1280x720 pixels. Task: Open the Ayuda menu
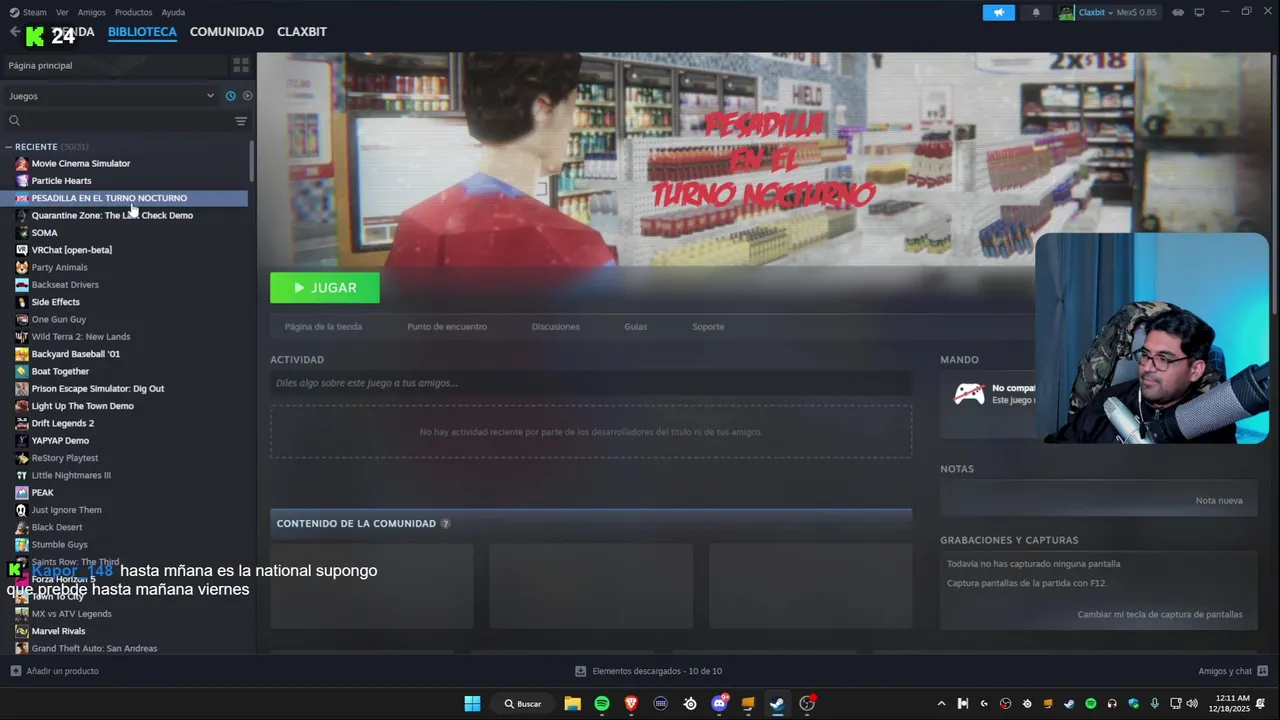[173, 12]
